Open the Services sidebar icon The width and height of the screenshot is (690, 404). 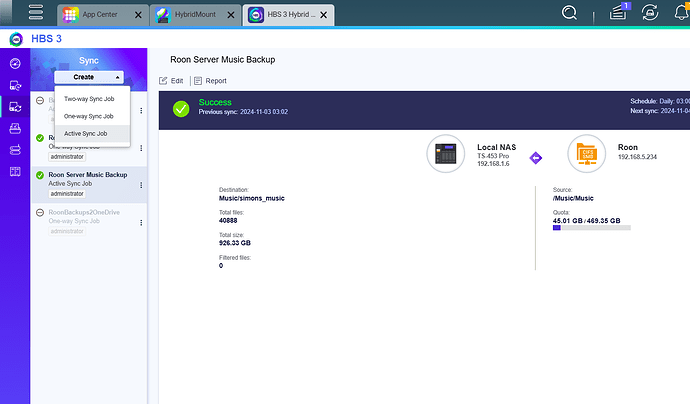tap(15, 129)
